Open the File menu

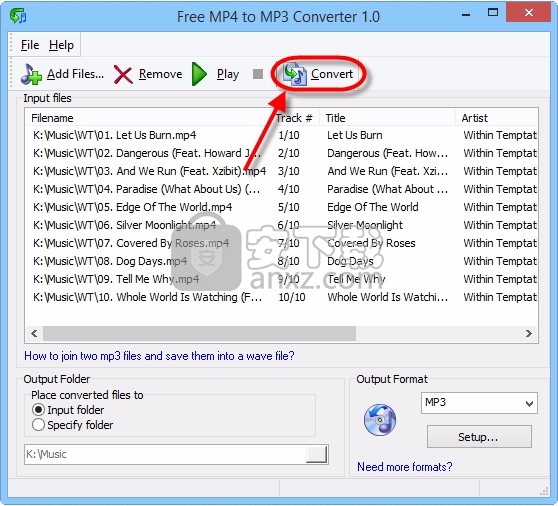click(30, 45)
